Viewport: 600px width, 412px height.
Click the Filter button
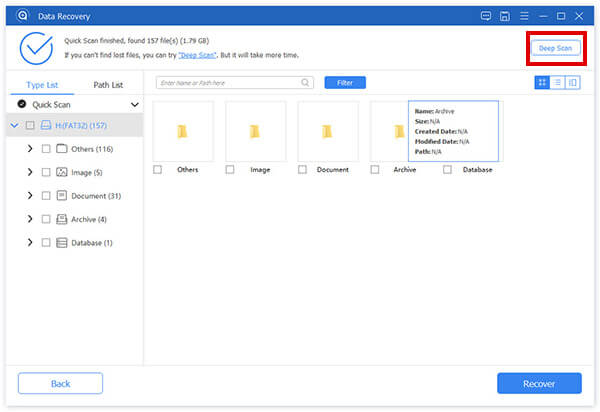[345, 83]
